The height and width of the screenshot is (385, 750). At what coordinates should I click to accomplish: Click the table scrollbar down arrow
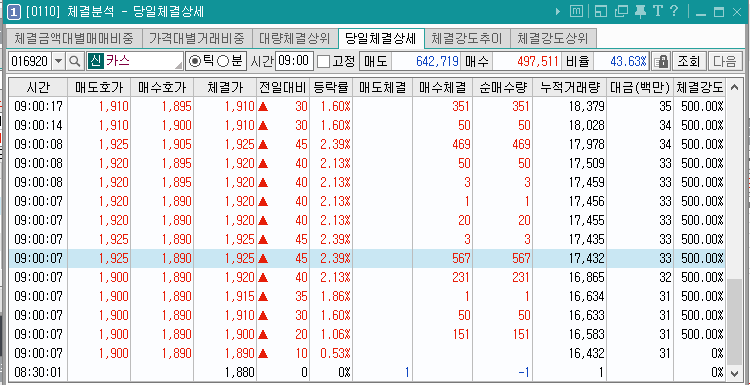(734, 373)
